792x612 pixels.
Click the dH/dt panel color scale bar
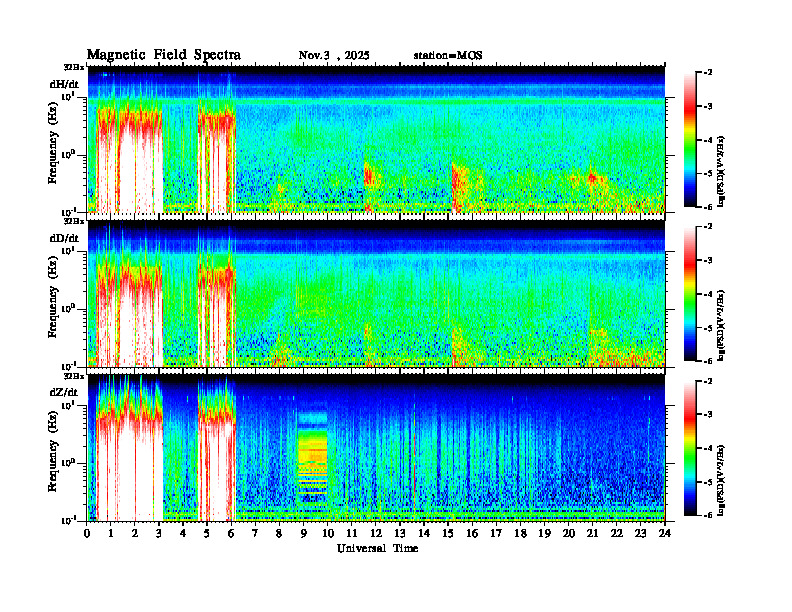690,140
